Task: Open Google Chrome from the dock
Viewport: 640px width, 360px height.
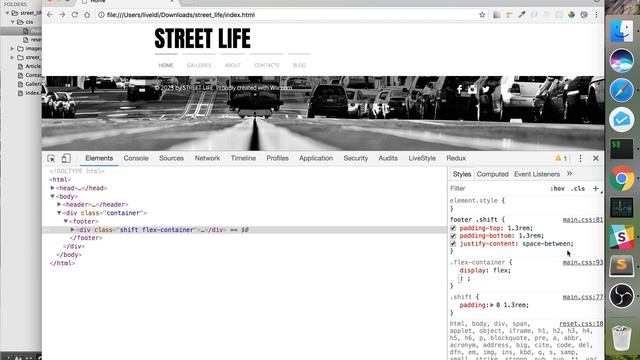Action: (622, 178)
